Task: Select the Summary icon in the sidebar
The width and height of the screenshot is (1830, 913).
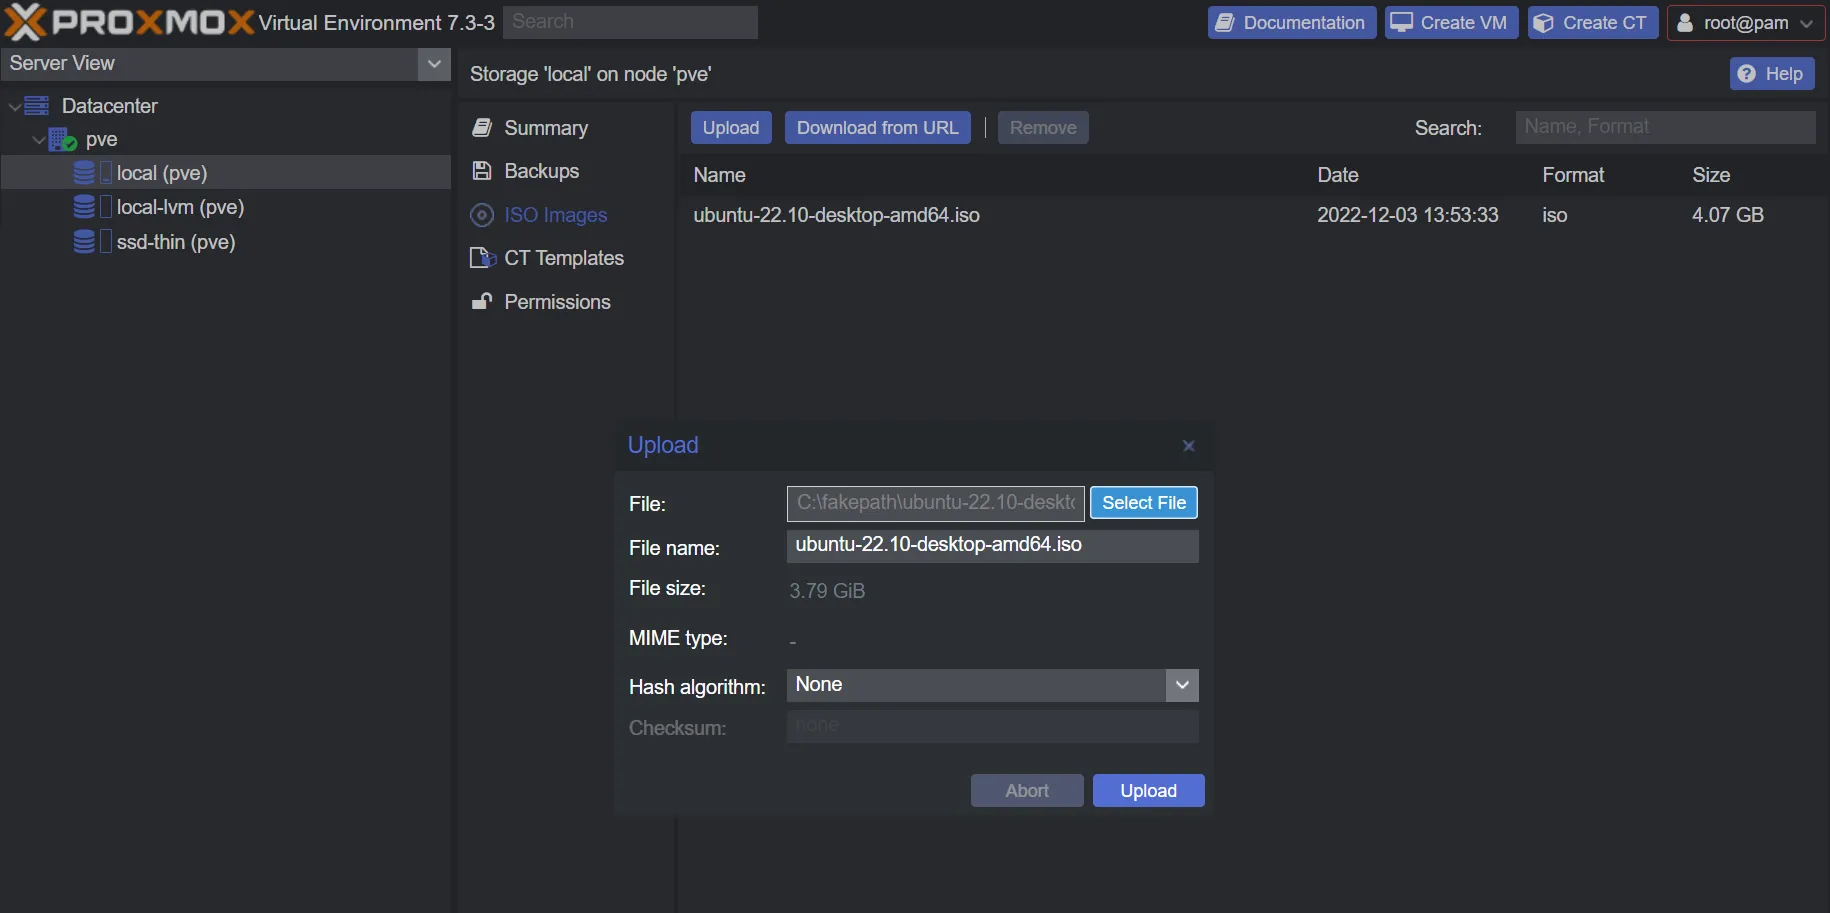Action: [483, 128]
